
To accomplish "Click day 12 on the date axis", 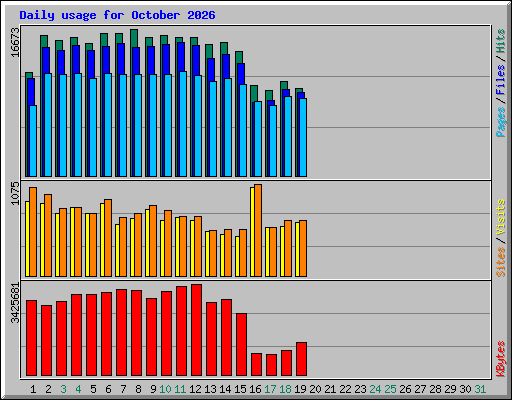I will point(195,389).
